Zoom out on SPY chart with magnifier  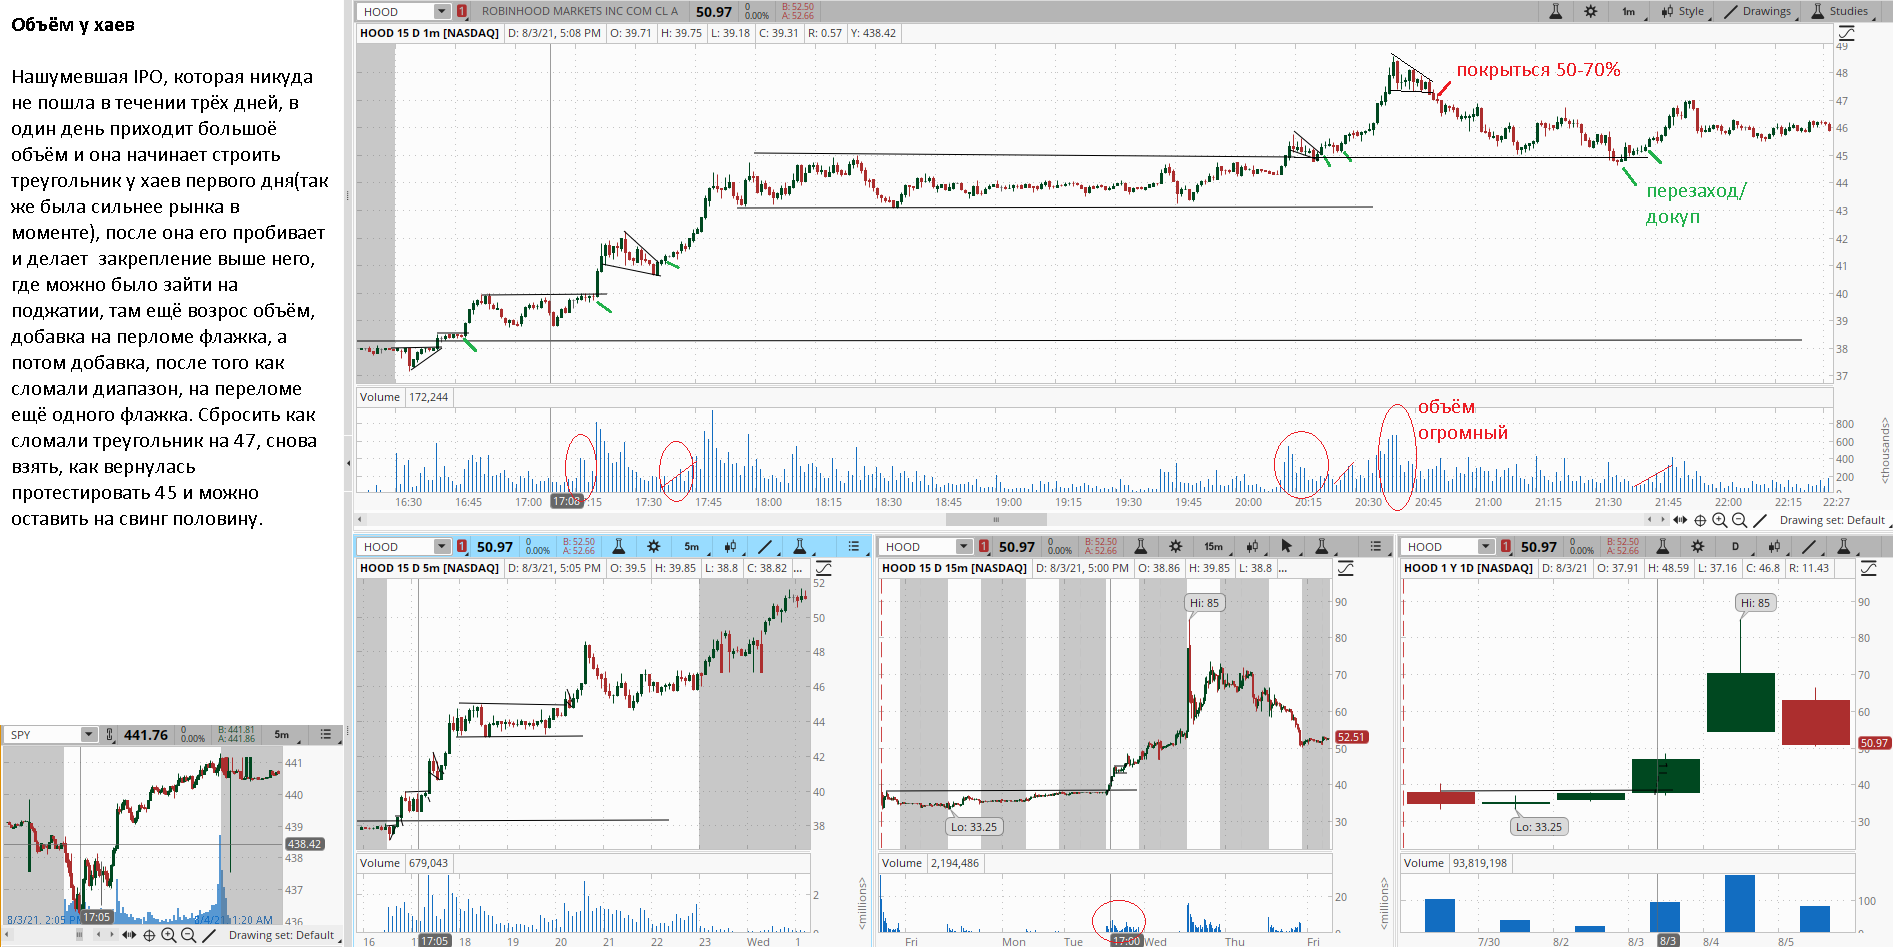[188, 935]
